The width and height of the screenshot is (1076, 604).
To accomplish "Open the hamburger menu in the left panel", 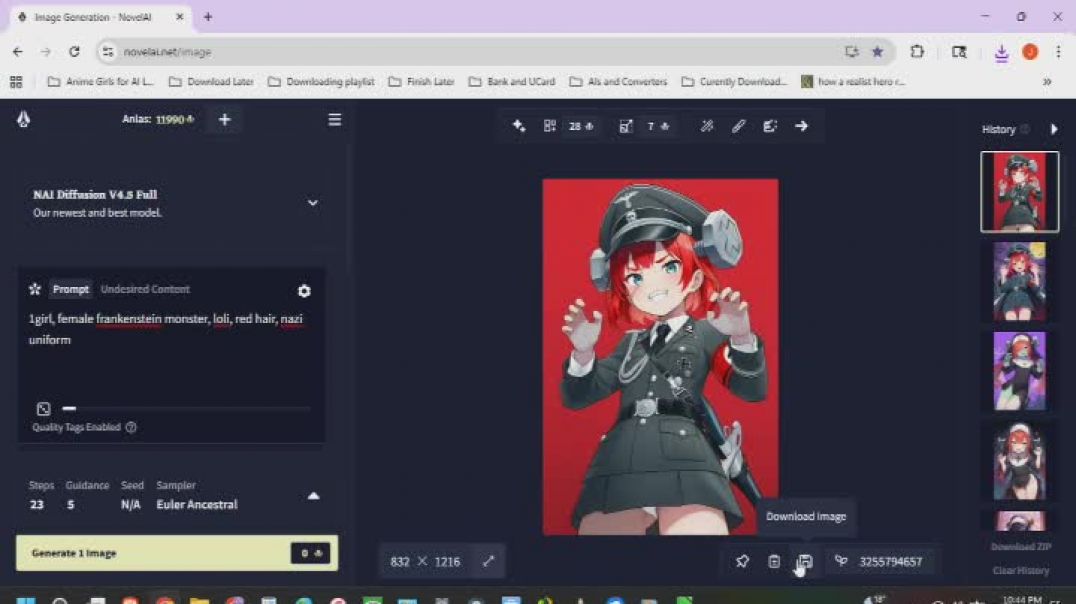I will click(335, 120).
